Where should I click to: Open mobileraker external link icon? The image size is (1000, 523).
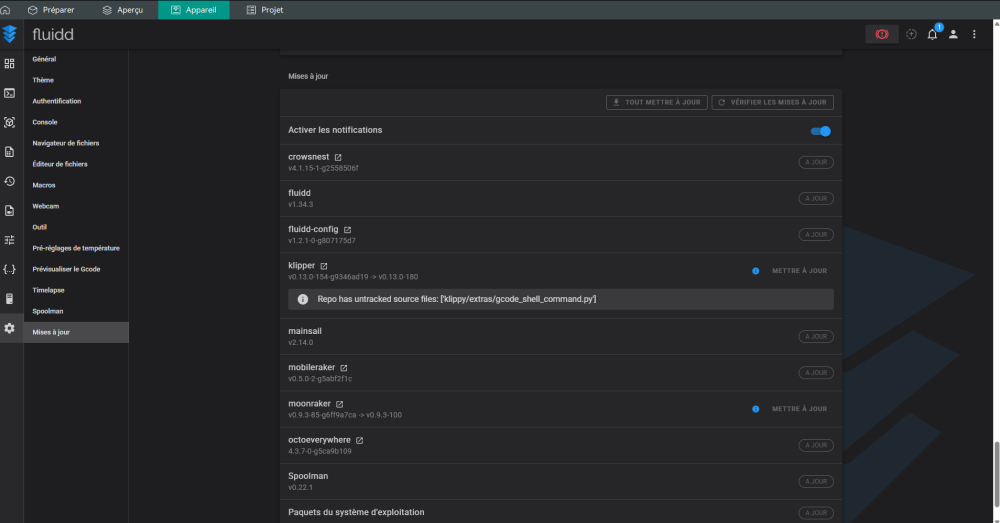(344, 368)
